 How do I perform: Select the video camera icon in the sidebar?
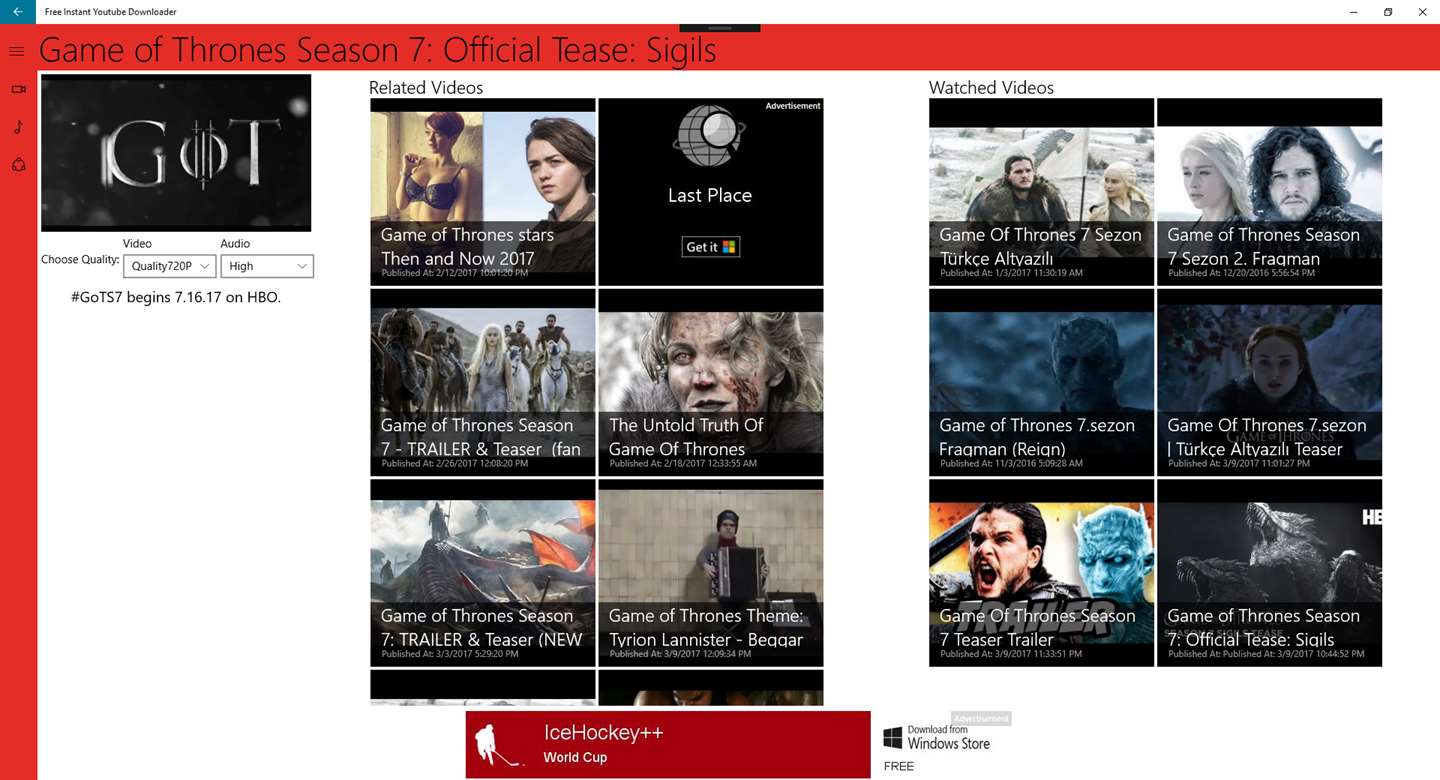click(x=18, y=89)
